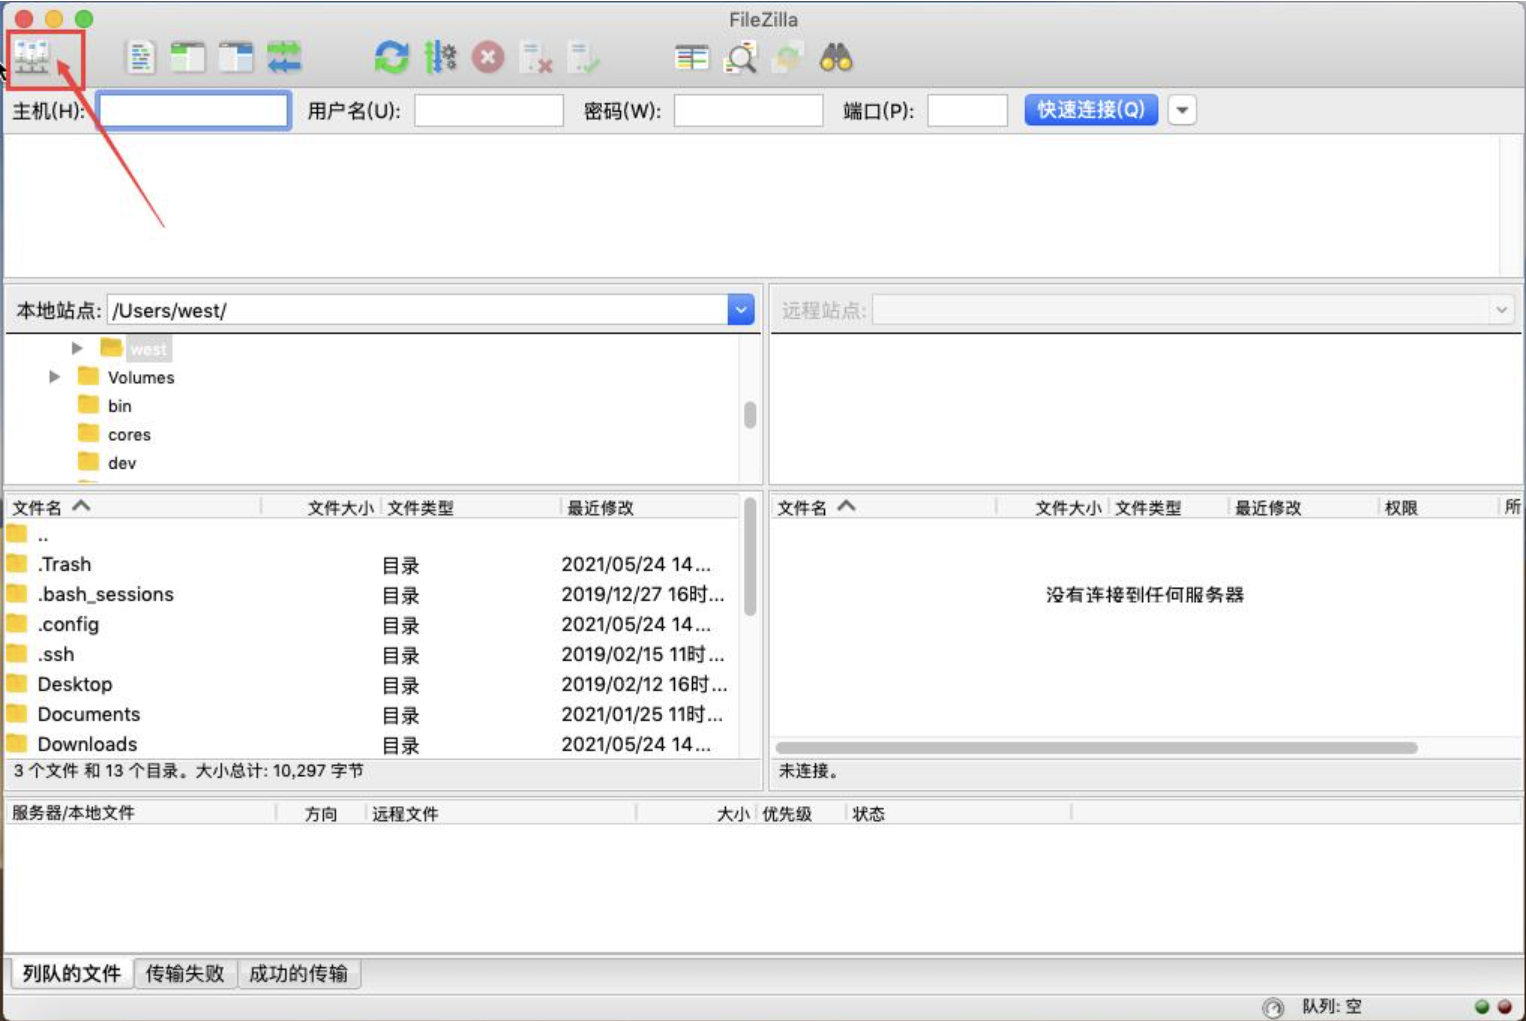Click the remote pane horizontal scrollbar
1526x1021 pixels.
pos(1096,748)
